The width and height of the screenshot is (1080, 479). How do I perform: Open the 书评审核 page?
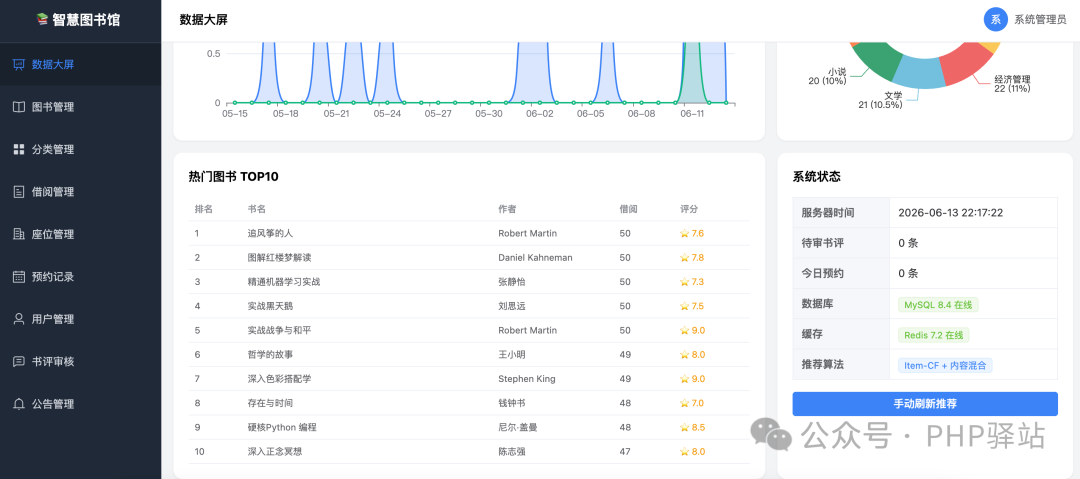(81, 361)
